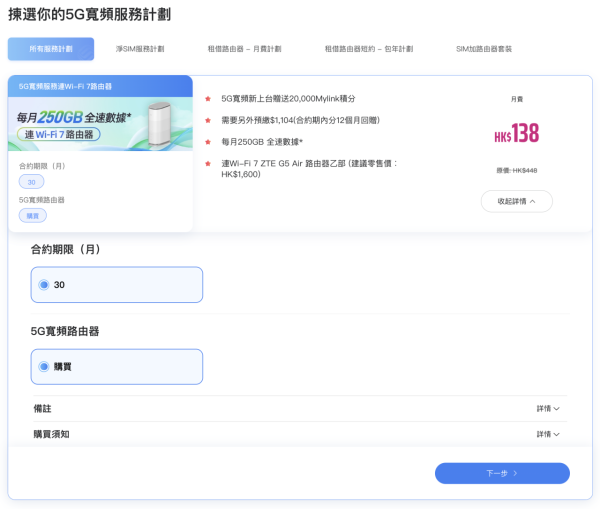Click the small 30 contract pill
The height and width of the screenshot is (509, 600).
tap(31, 182)
